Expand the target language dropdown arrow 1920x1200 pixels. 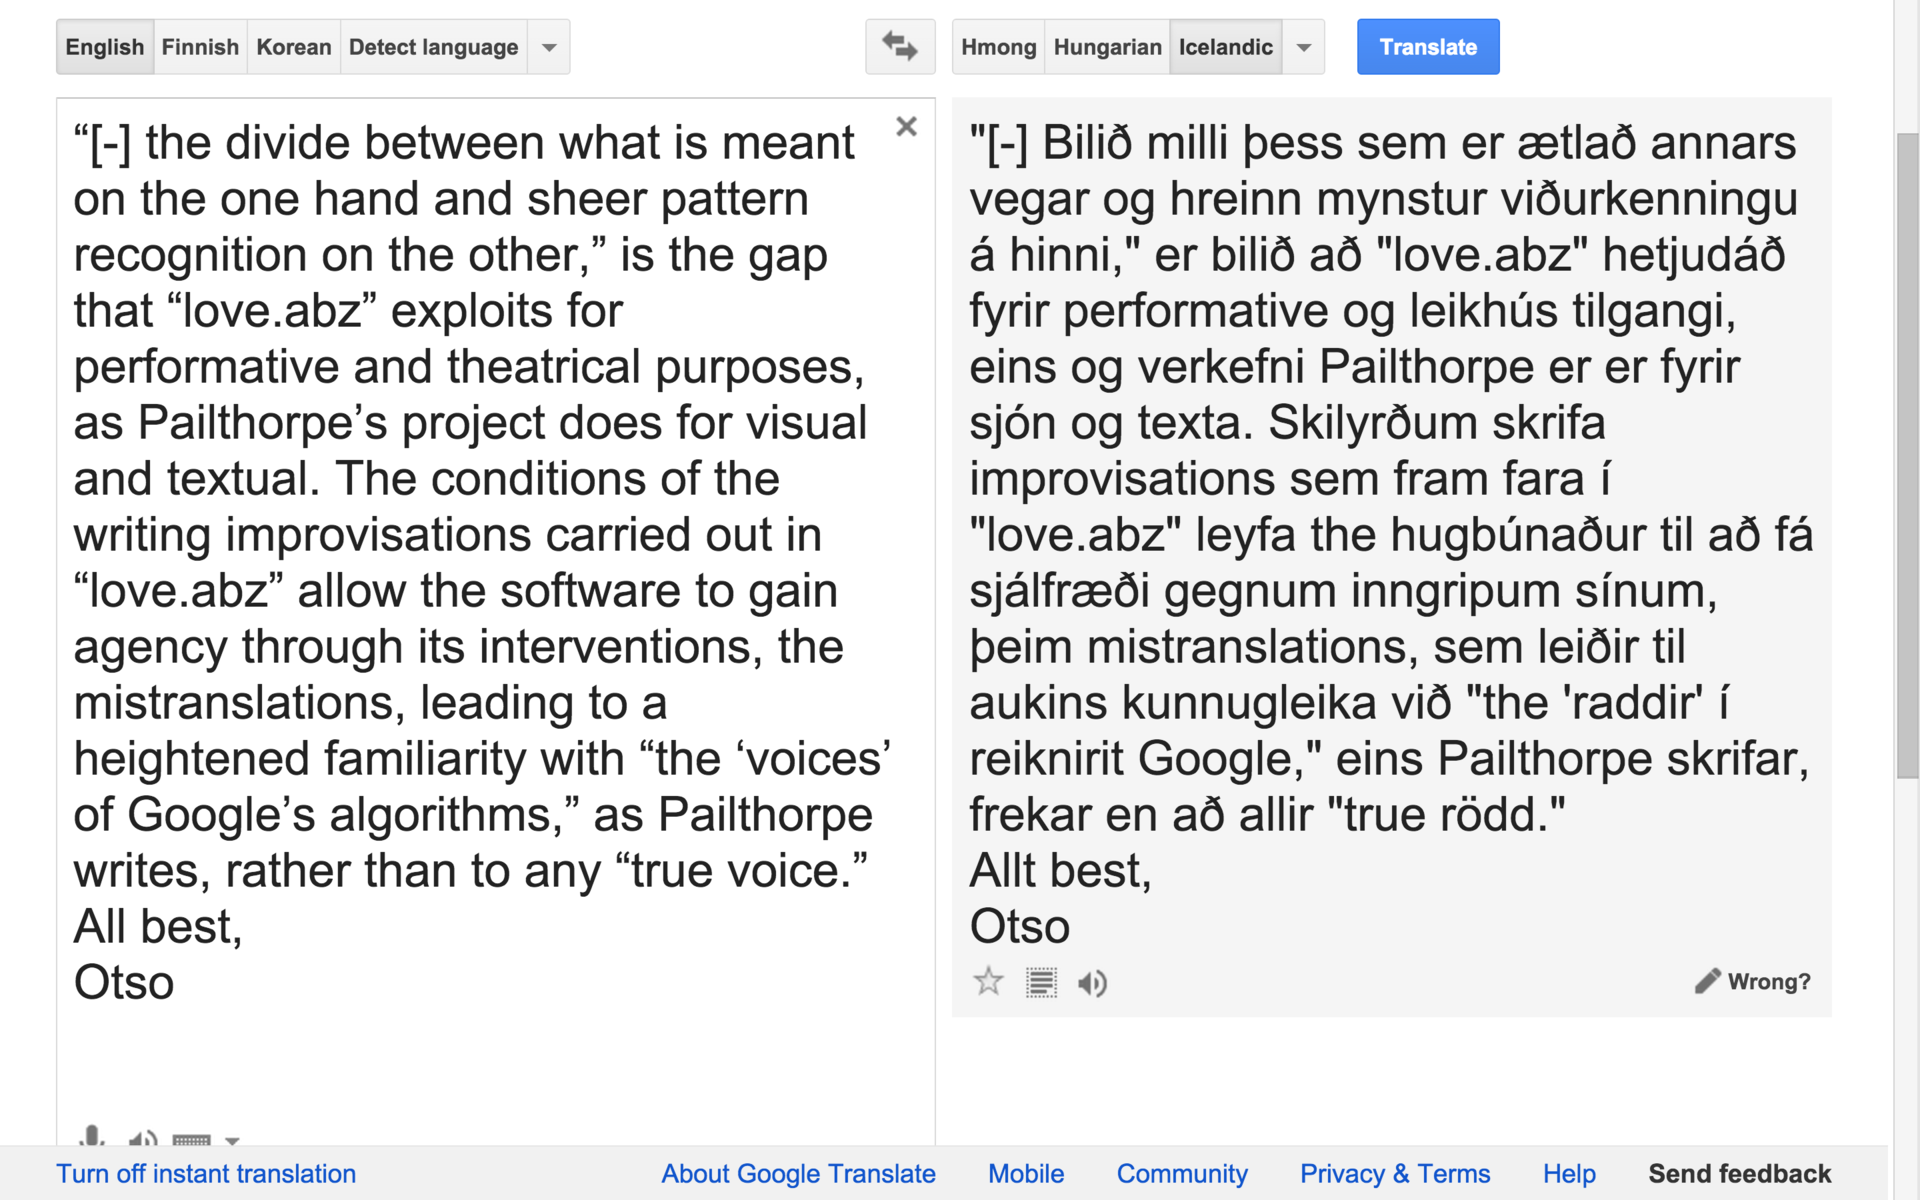pos(1304,47)
